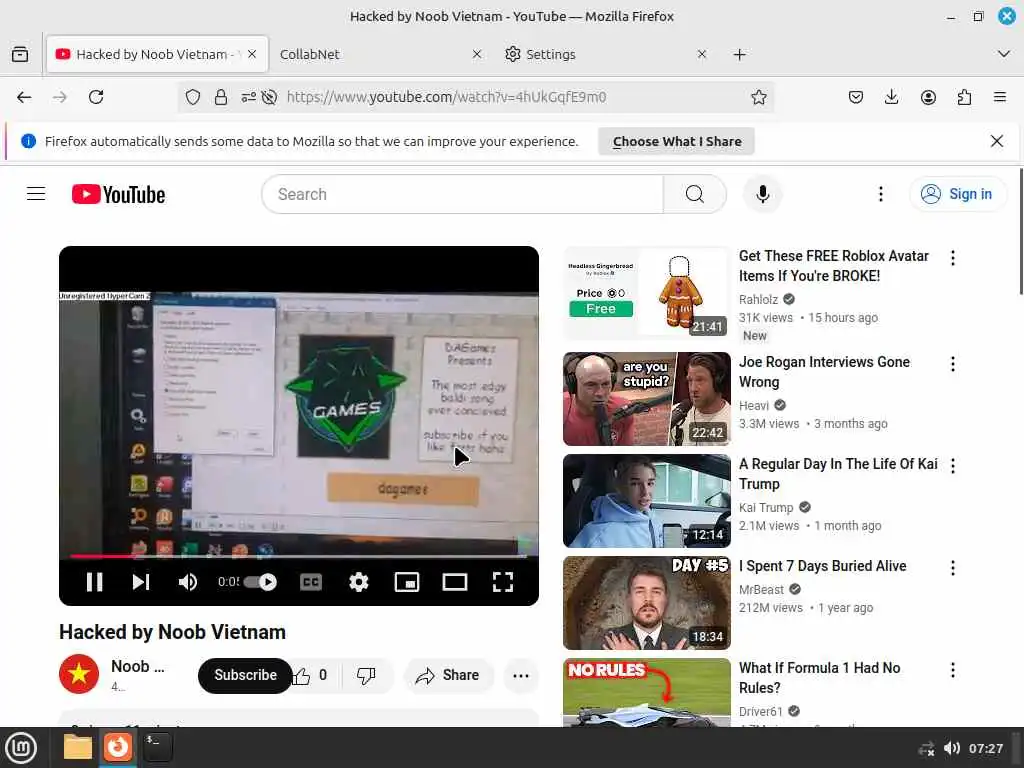
Task: Open the terminal from taskbar
Action: click(x=158, y=748)
